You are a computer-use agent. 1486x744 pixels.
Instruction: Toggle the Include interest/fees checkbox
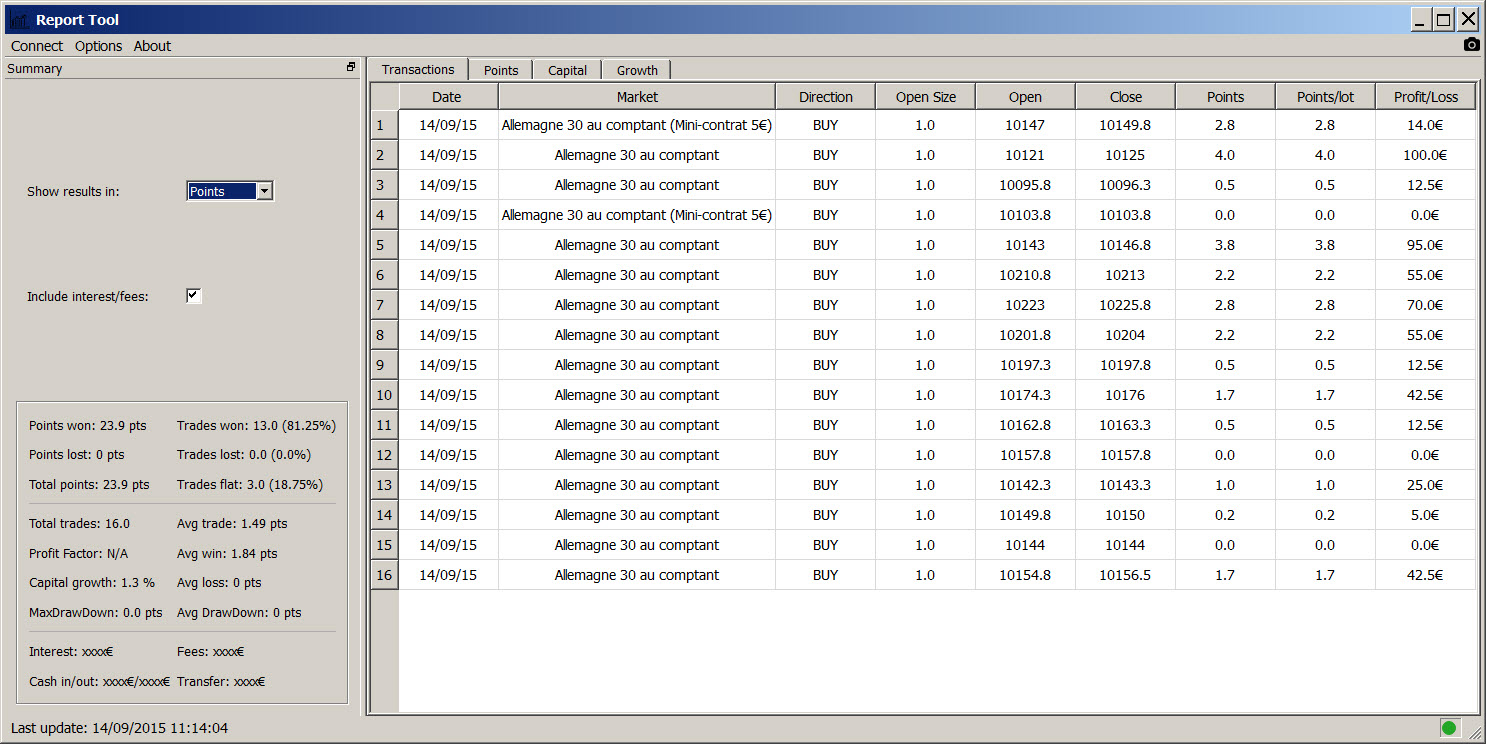[194, 296]
